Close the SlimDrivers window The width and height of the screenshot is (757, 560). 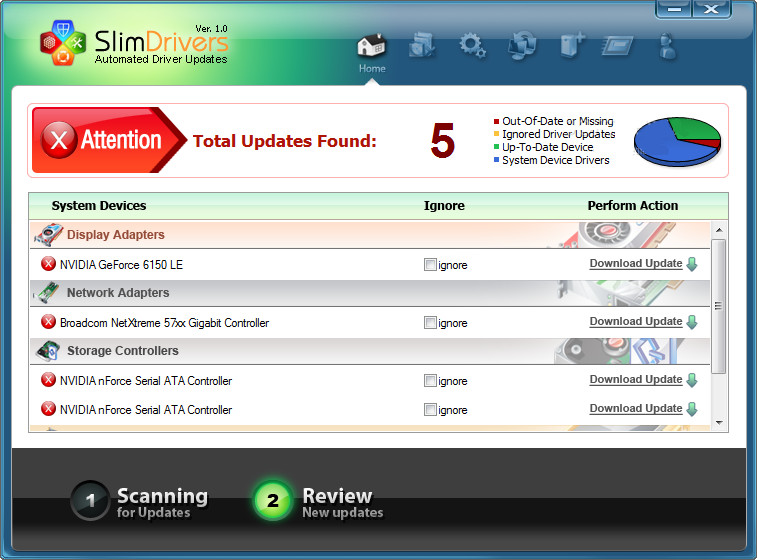[x=711, y=10]
